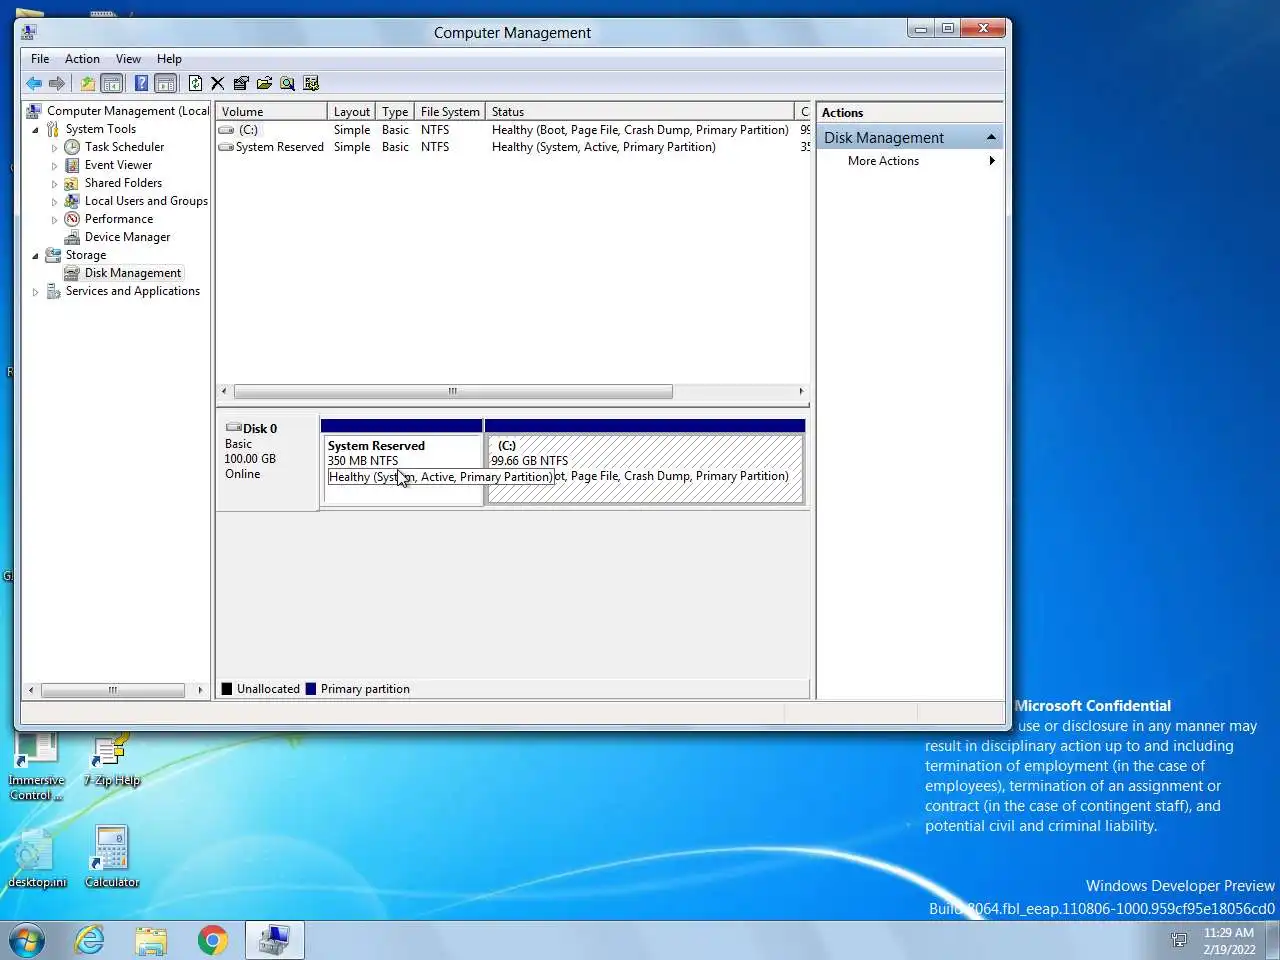Collapse the Disk Management actions section

coord(991,137)
